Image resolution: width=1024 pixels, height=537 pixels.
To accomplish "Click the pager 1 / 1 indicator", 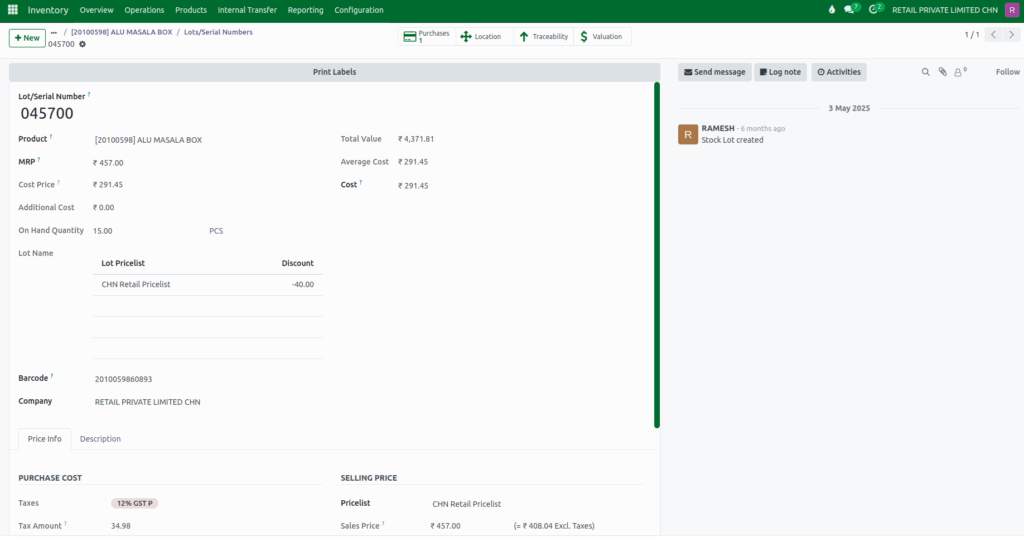I will coord(972,35).
